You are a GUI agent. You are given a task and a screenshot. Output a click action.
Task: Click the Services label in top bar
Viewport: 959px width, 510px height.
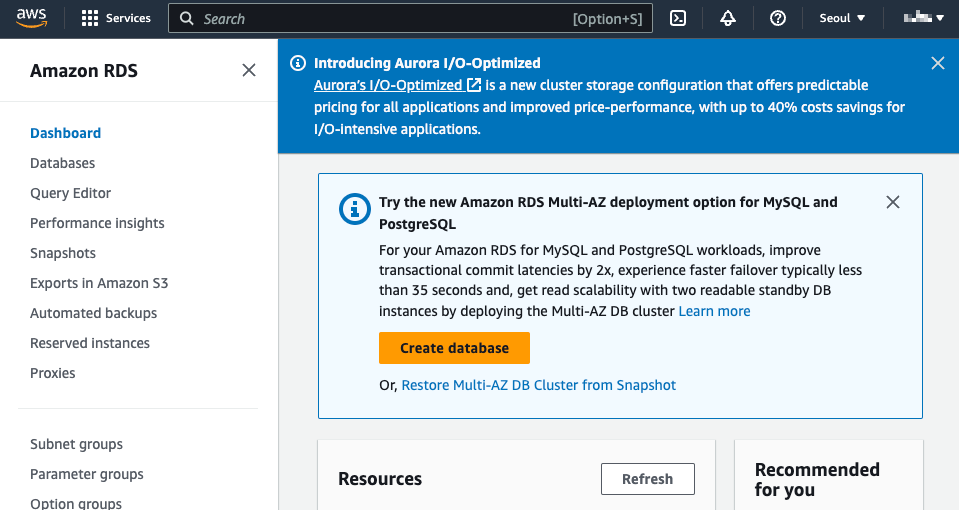pyautogui.click(x=128, y=18)
